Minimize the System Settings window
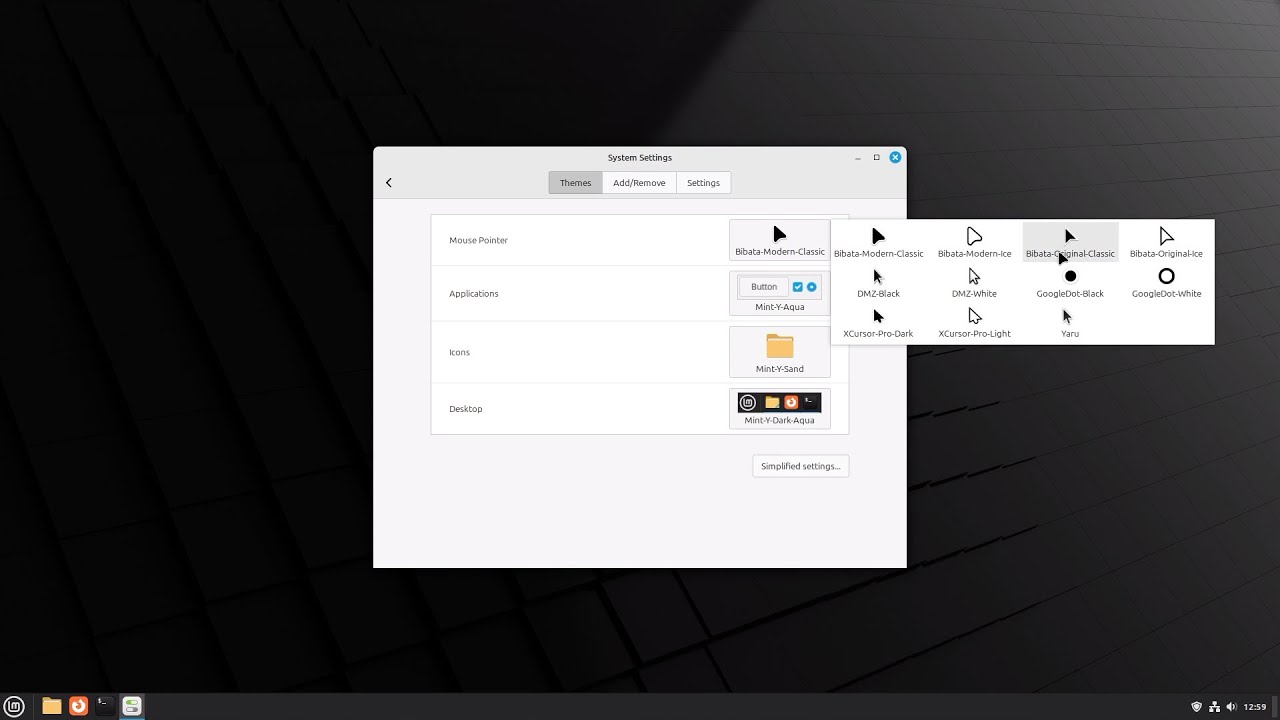 point(858,157)
